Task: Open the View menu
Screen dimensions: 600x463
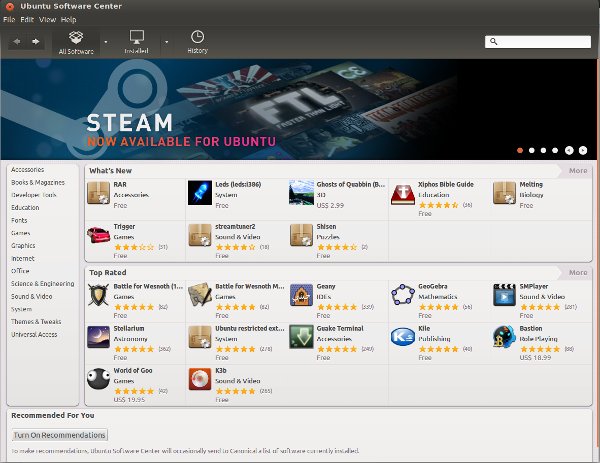Action: 47,20
